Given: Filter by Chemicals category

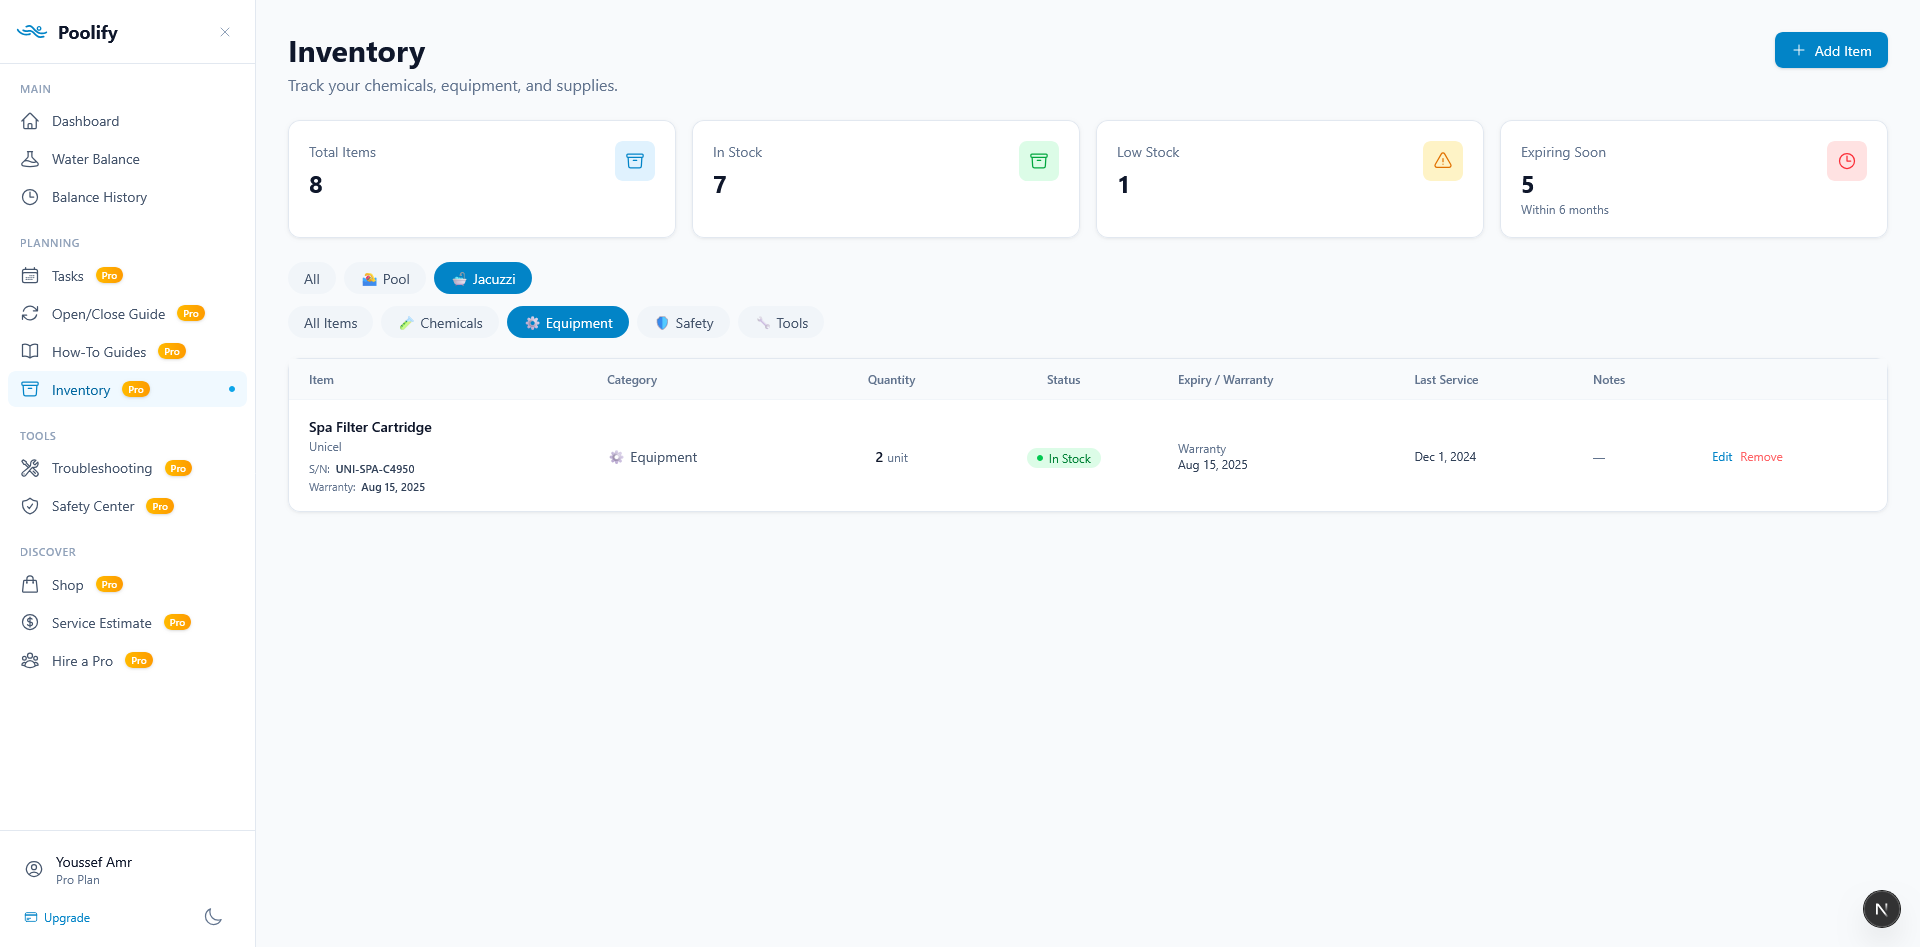Looking at the screenshot, I should pyautogui.click(x=440, y=323).
